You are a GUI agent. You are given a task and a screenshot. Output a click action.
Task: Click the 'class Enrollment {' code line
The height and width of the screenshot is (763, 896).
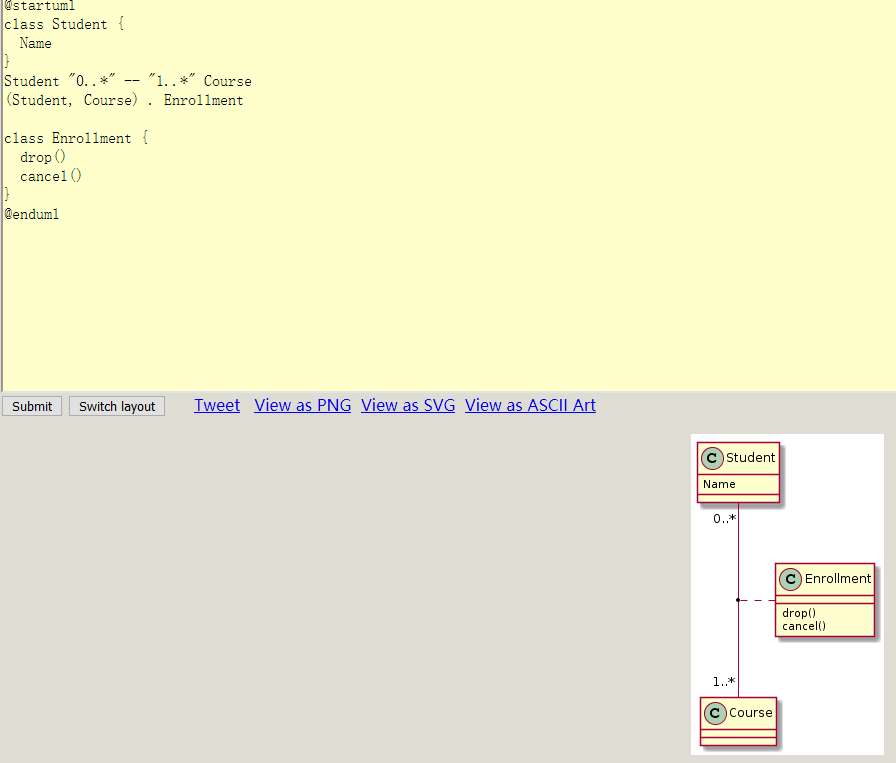[76, 138]
